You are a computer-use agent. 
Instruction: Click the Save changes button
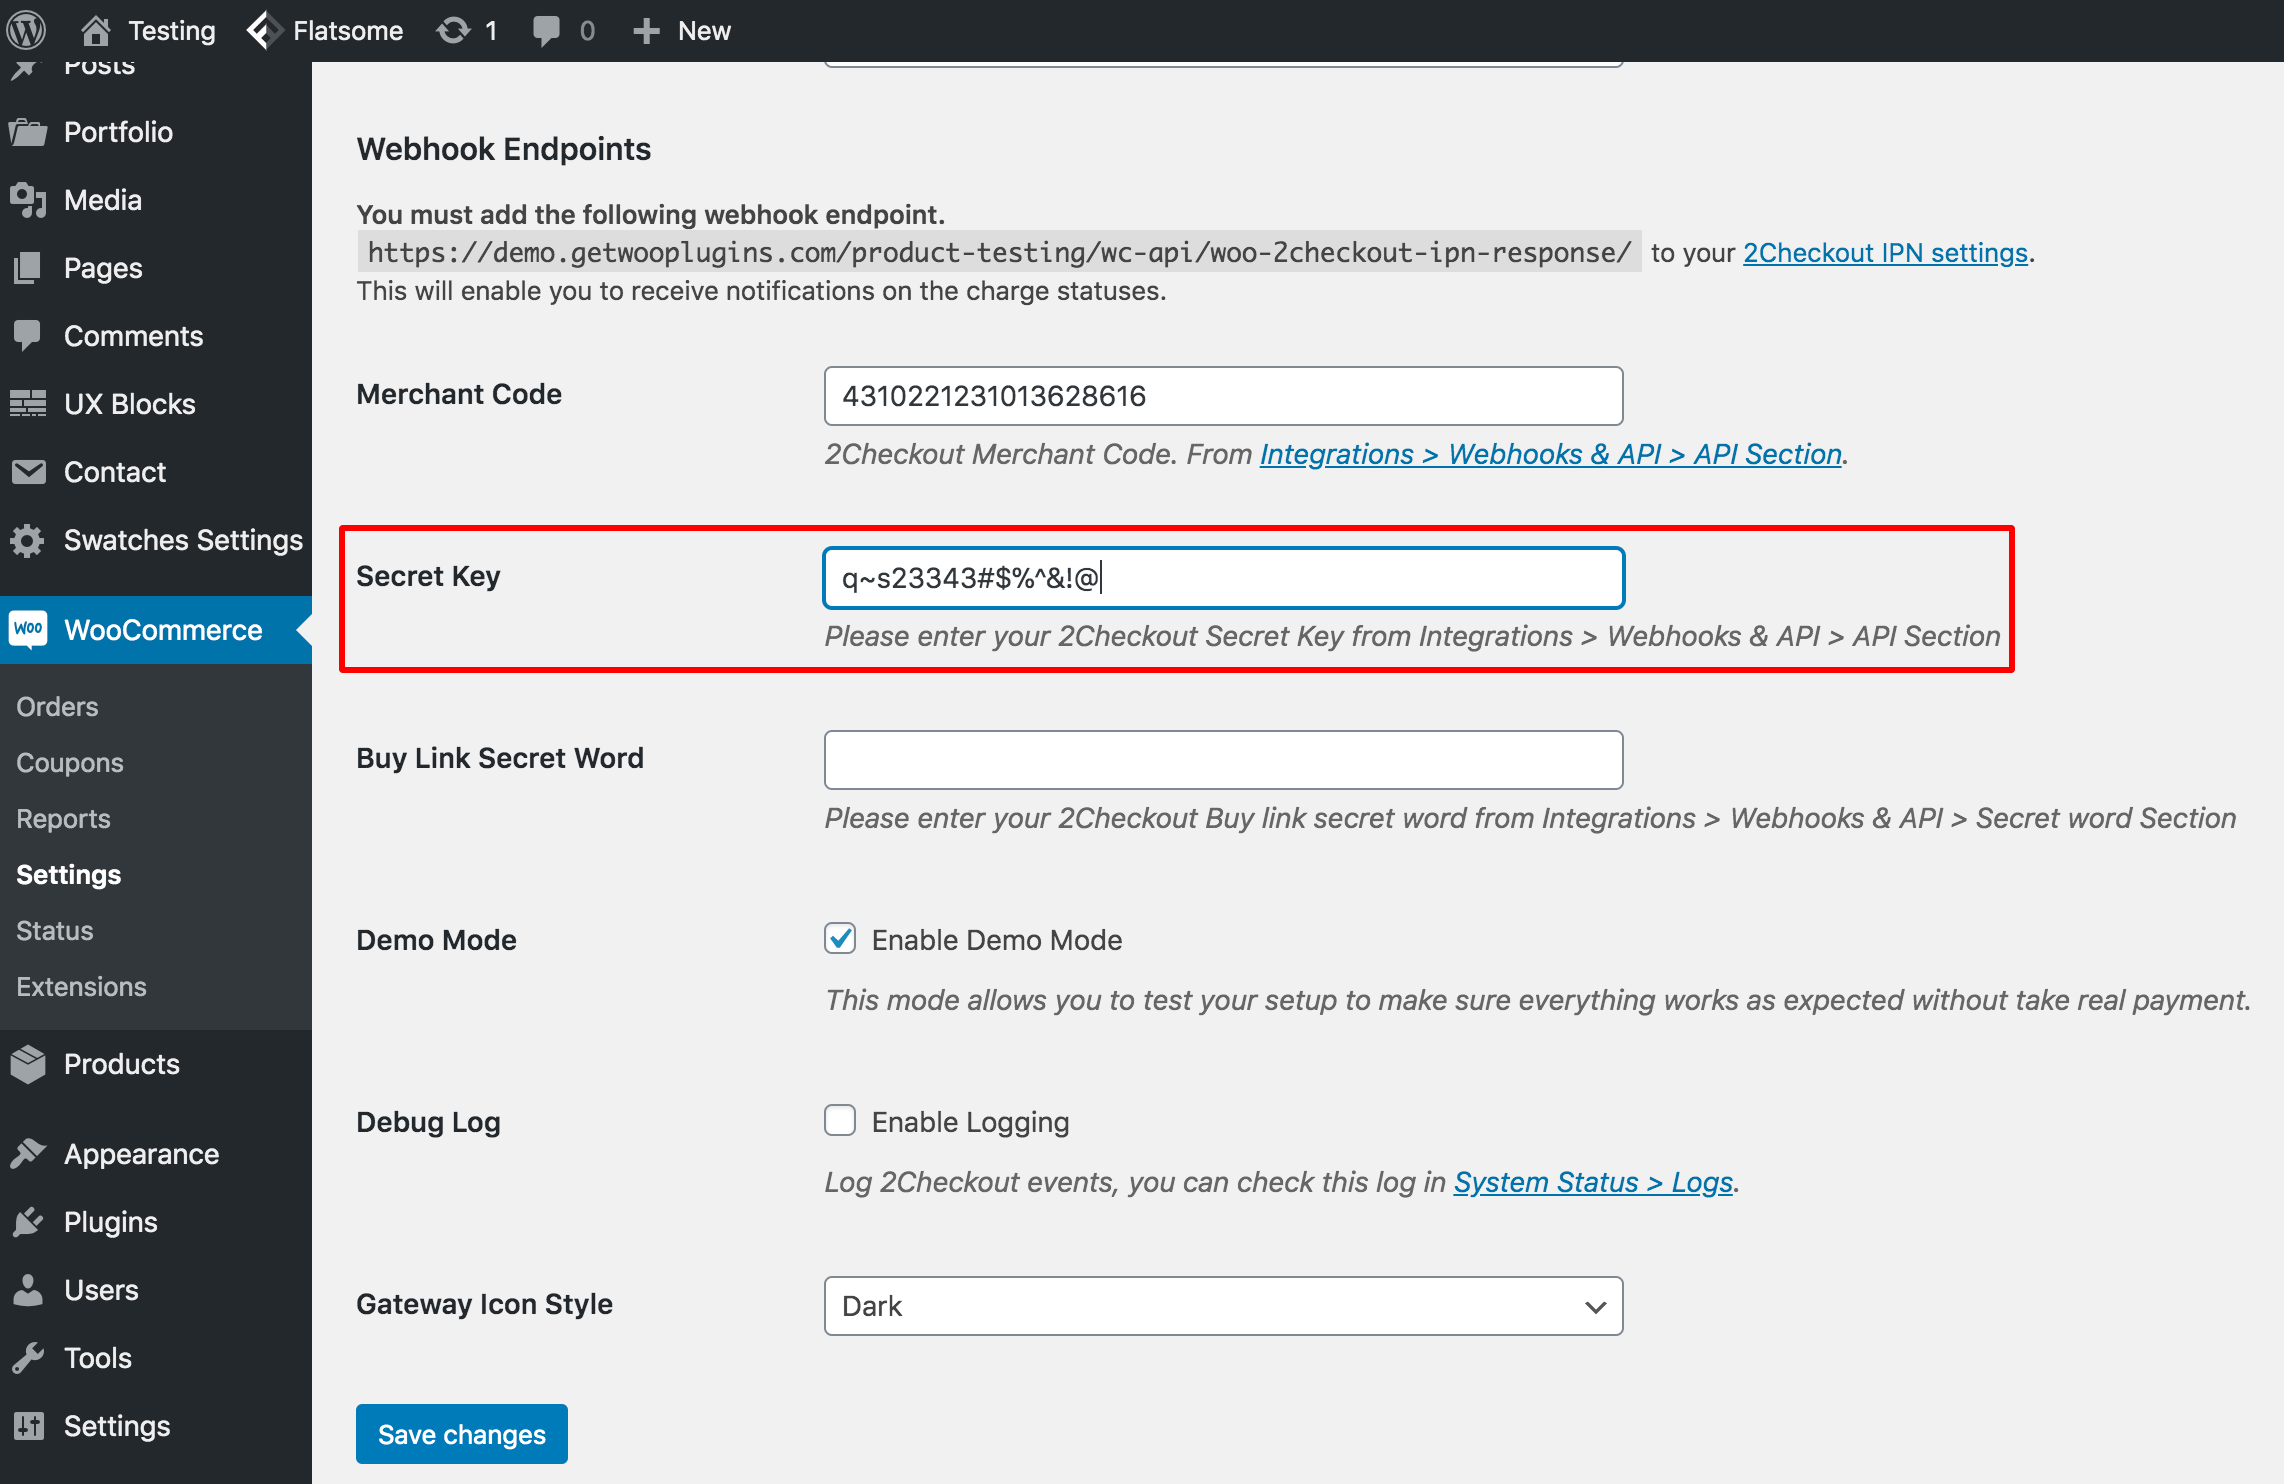[x=462, y=1434]
